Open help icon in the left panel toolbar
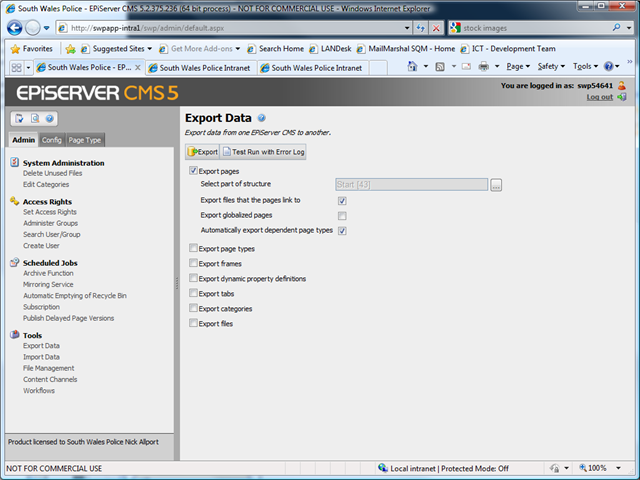 pyautogui.click(x=49, y=119)
